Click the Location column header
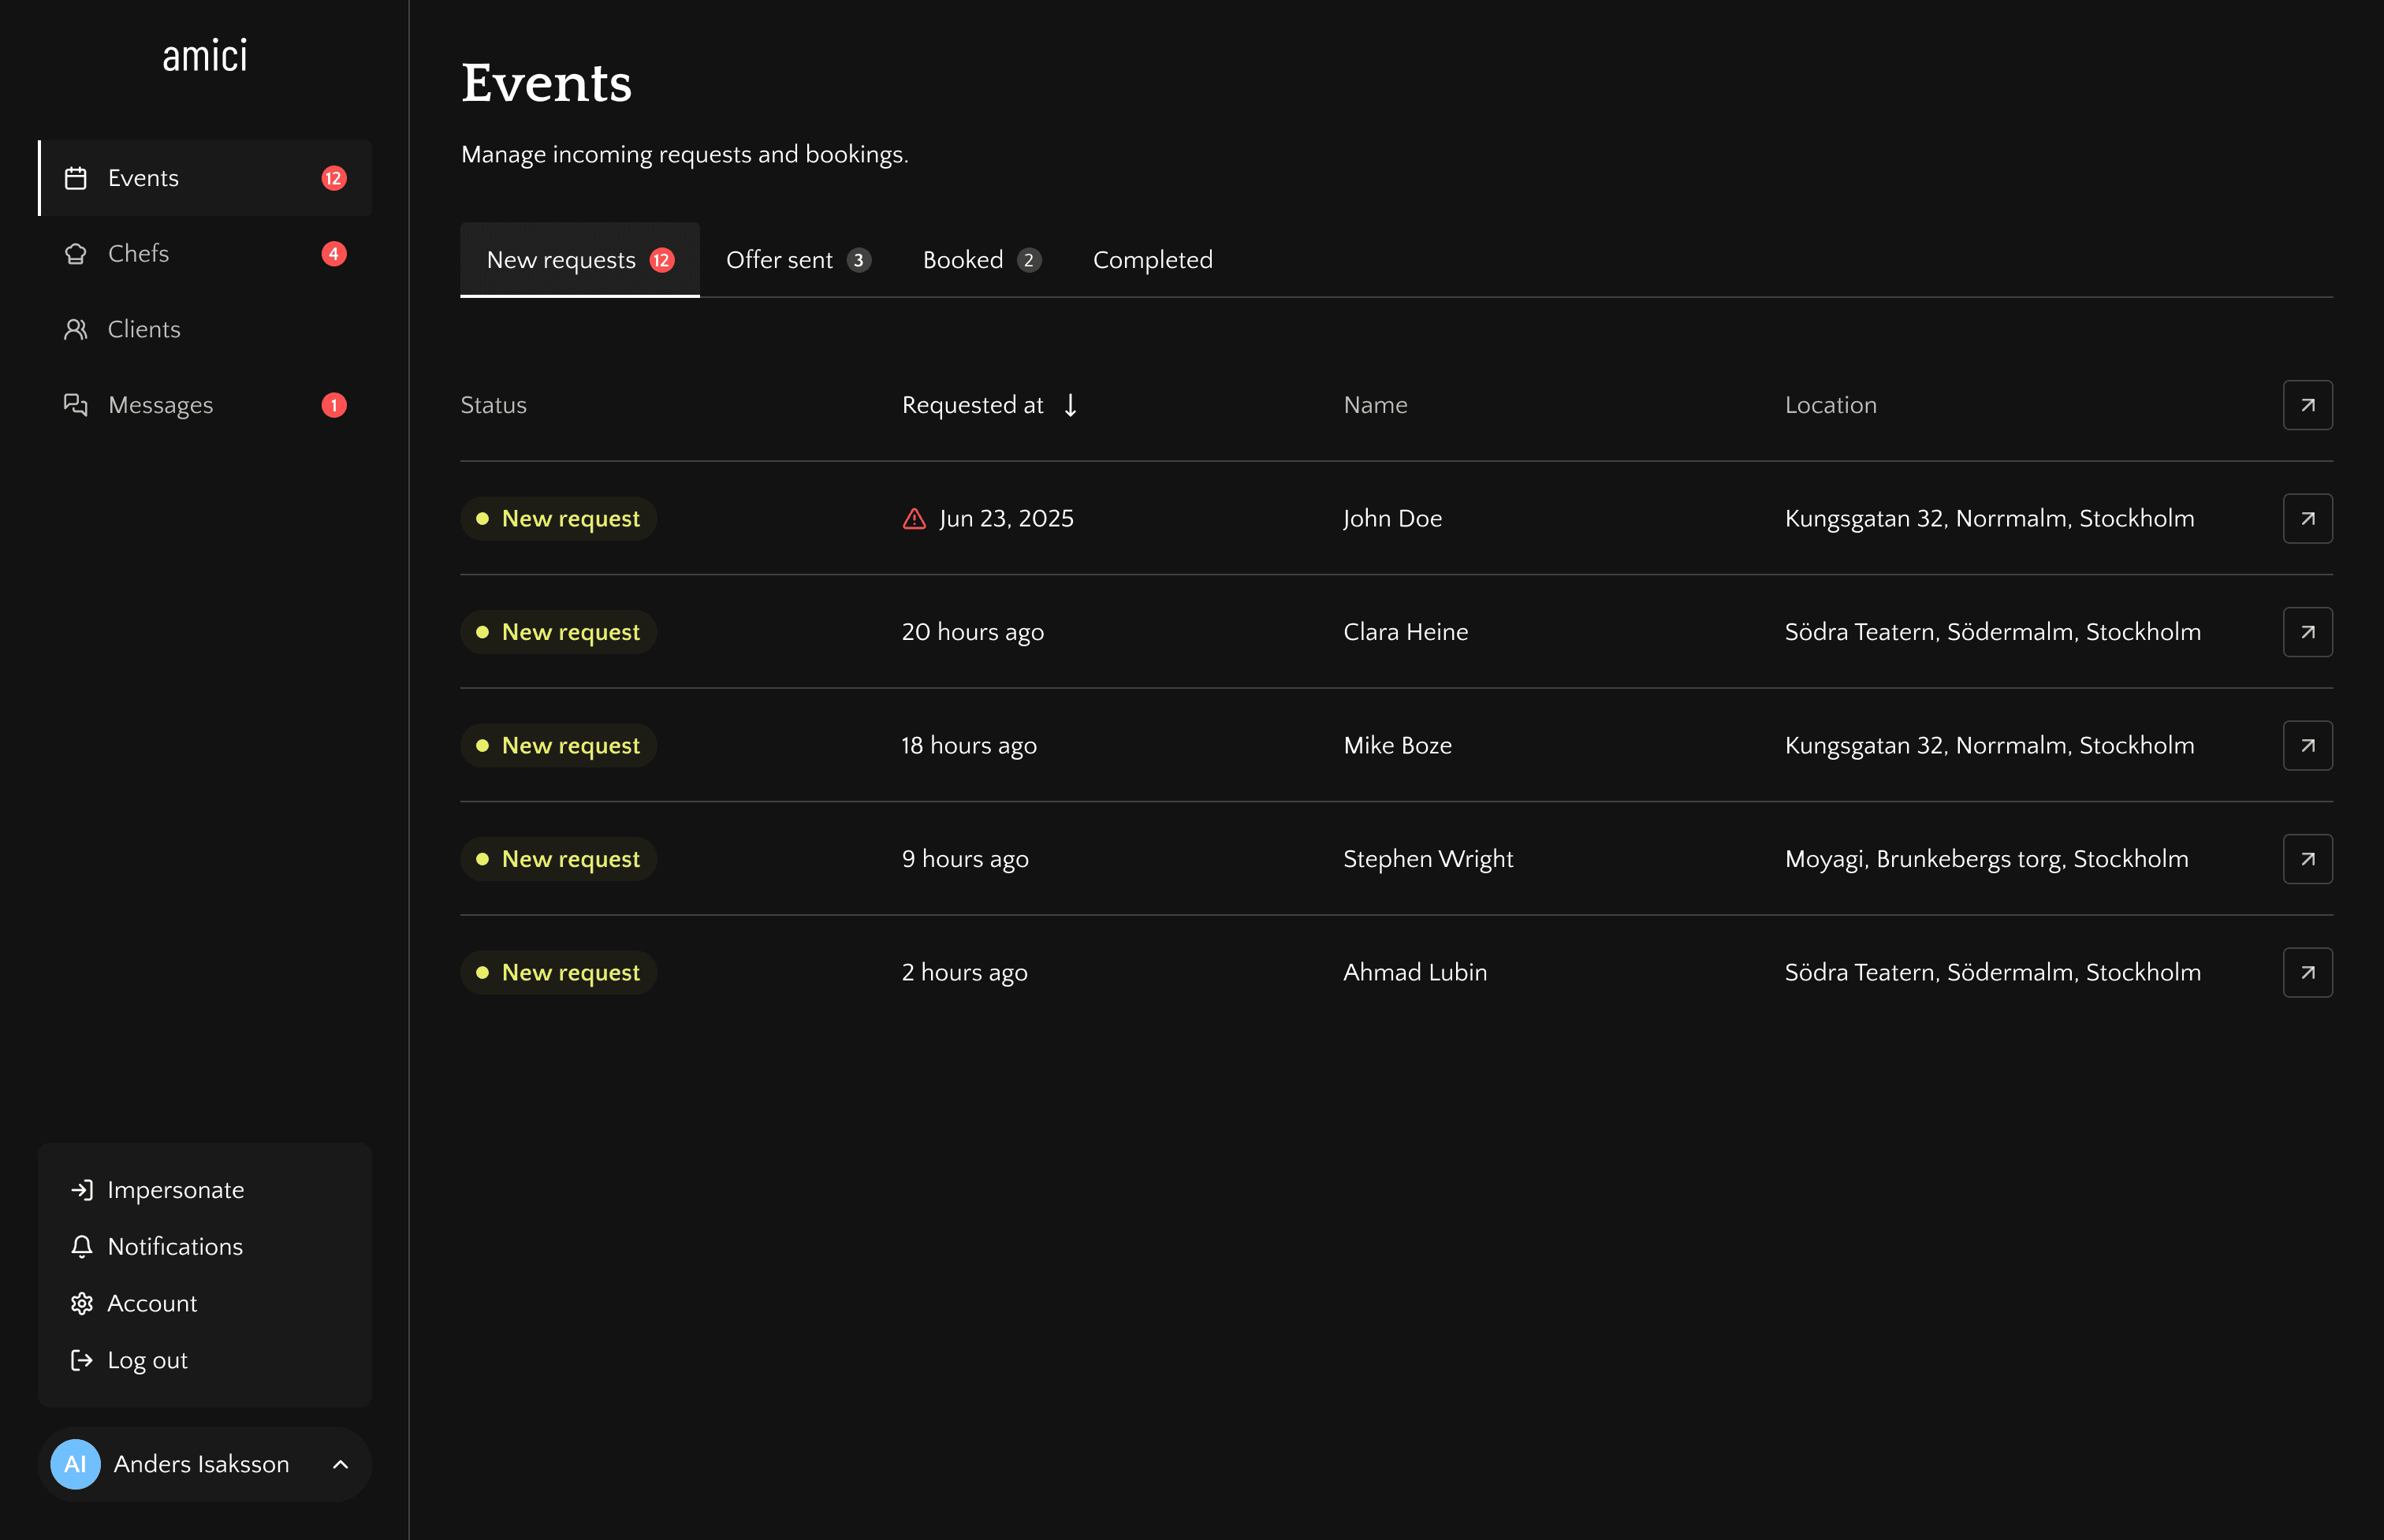 [x=1830, y=405]
